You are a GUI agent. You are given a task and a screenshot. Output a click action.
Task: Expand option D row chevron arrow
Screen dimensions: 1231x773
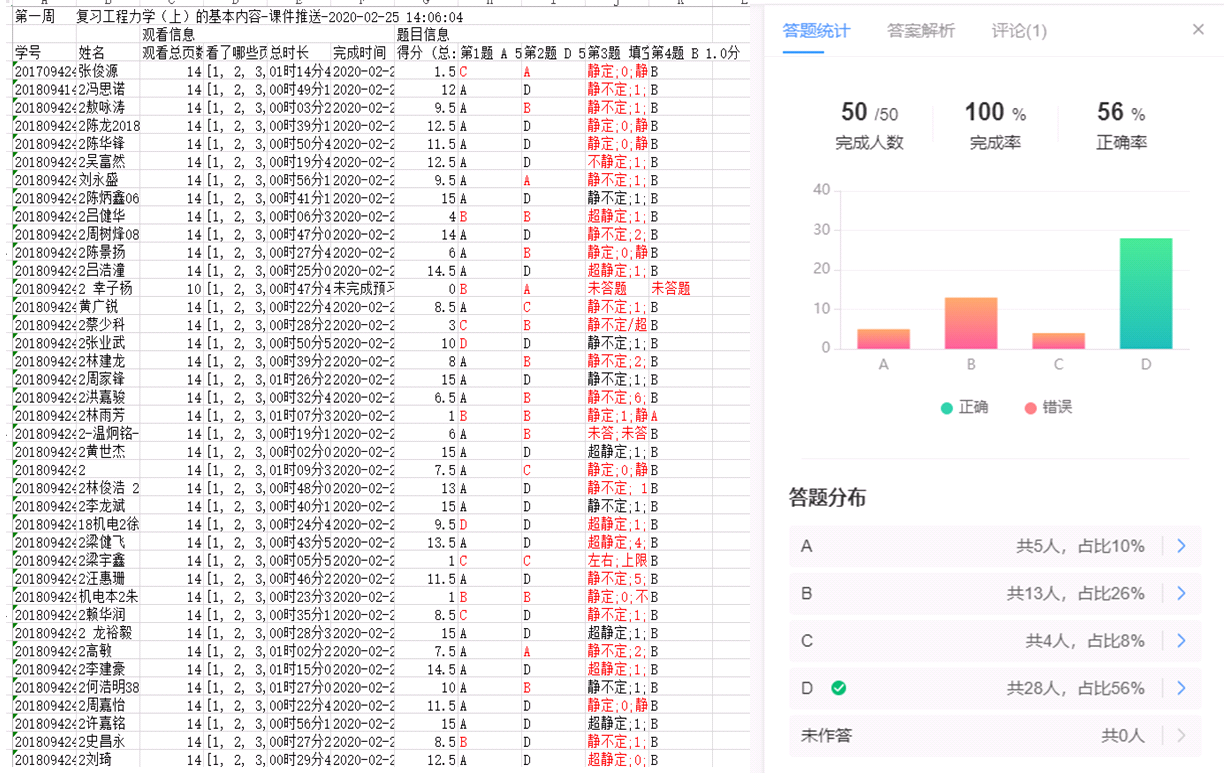[1181, 688]
